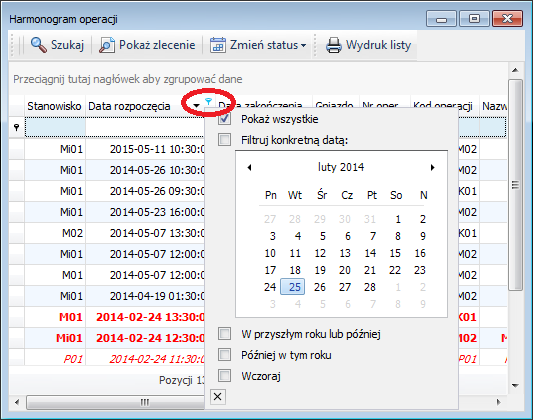Check Później w tym roku option
Viewport: 533px width, 420px height.
[x=224, y=355]
